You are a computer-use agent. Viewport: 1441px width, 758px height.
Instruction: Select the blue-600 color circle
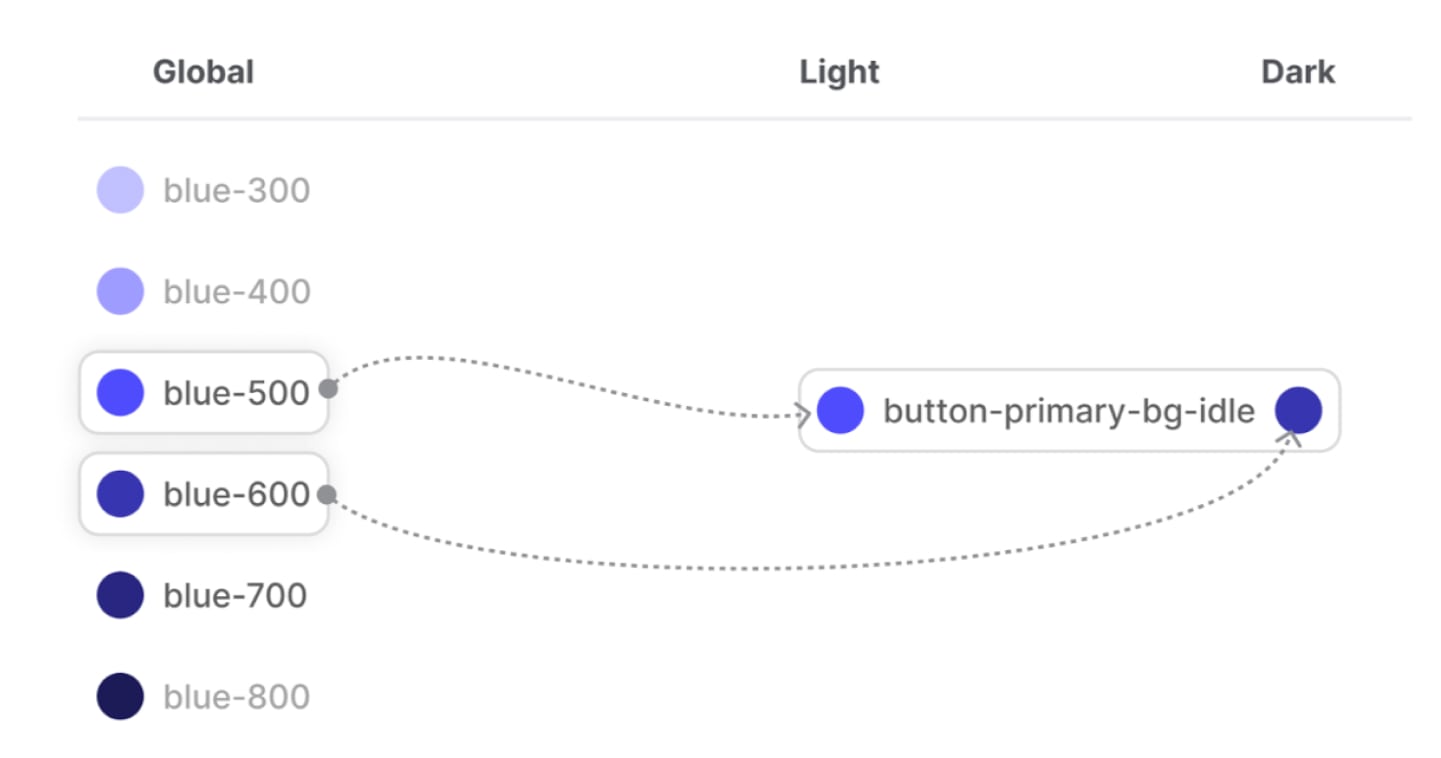coord(120,494)
